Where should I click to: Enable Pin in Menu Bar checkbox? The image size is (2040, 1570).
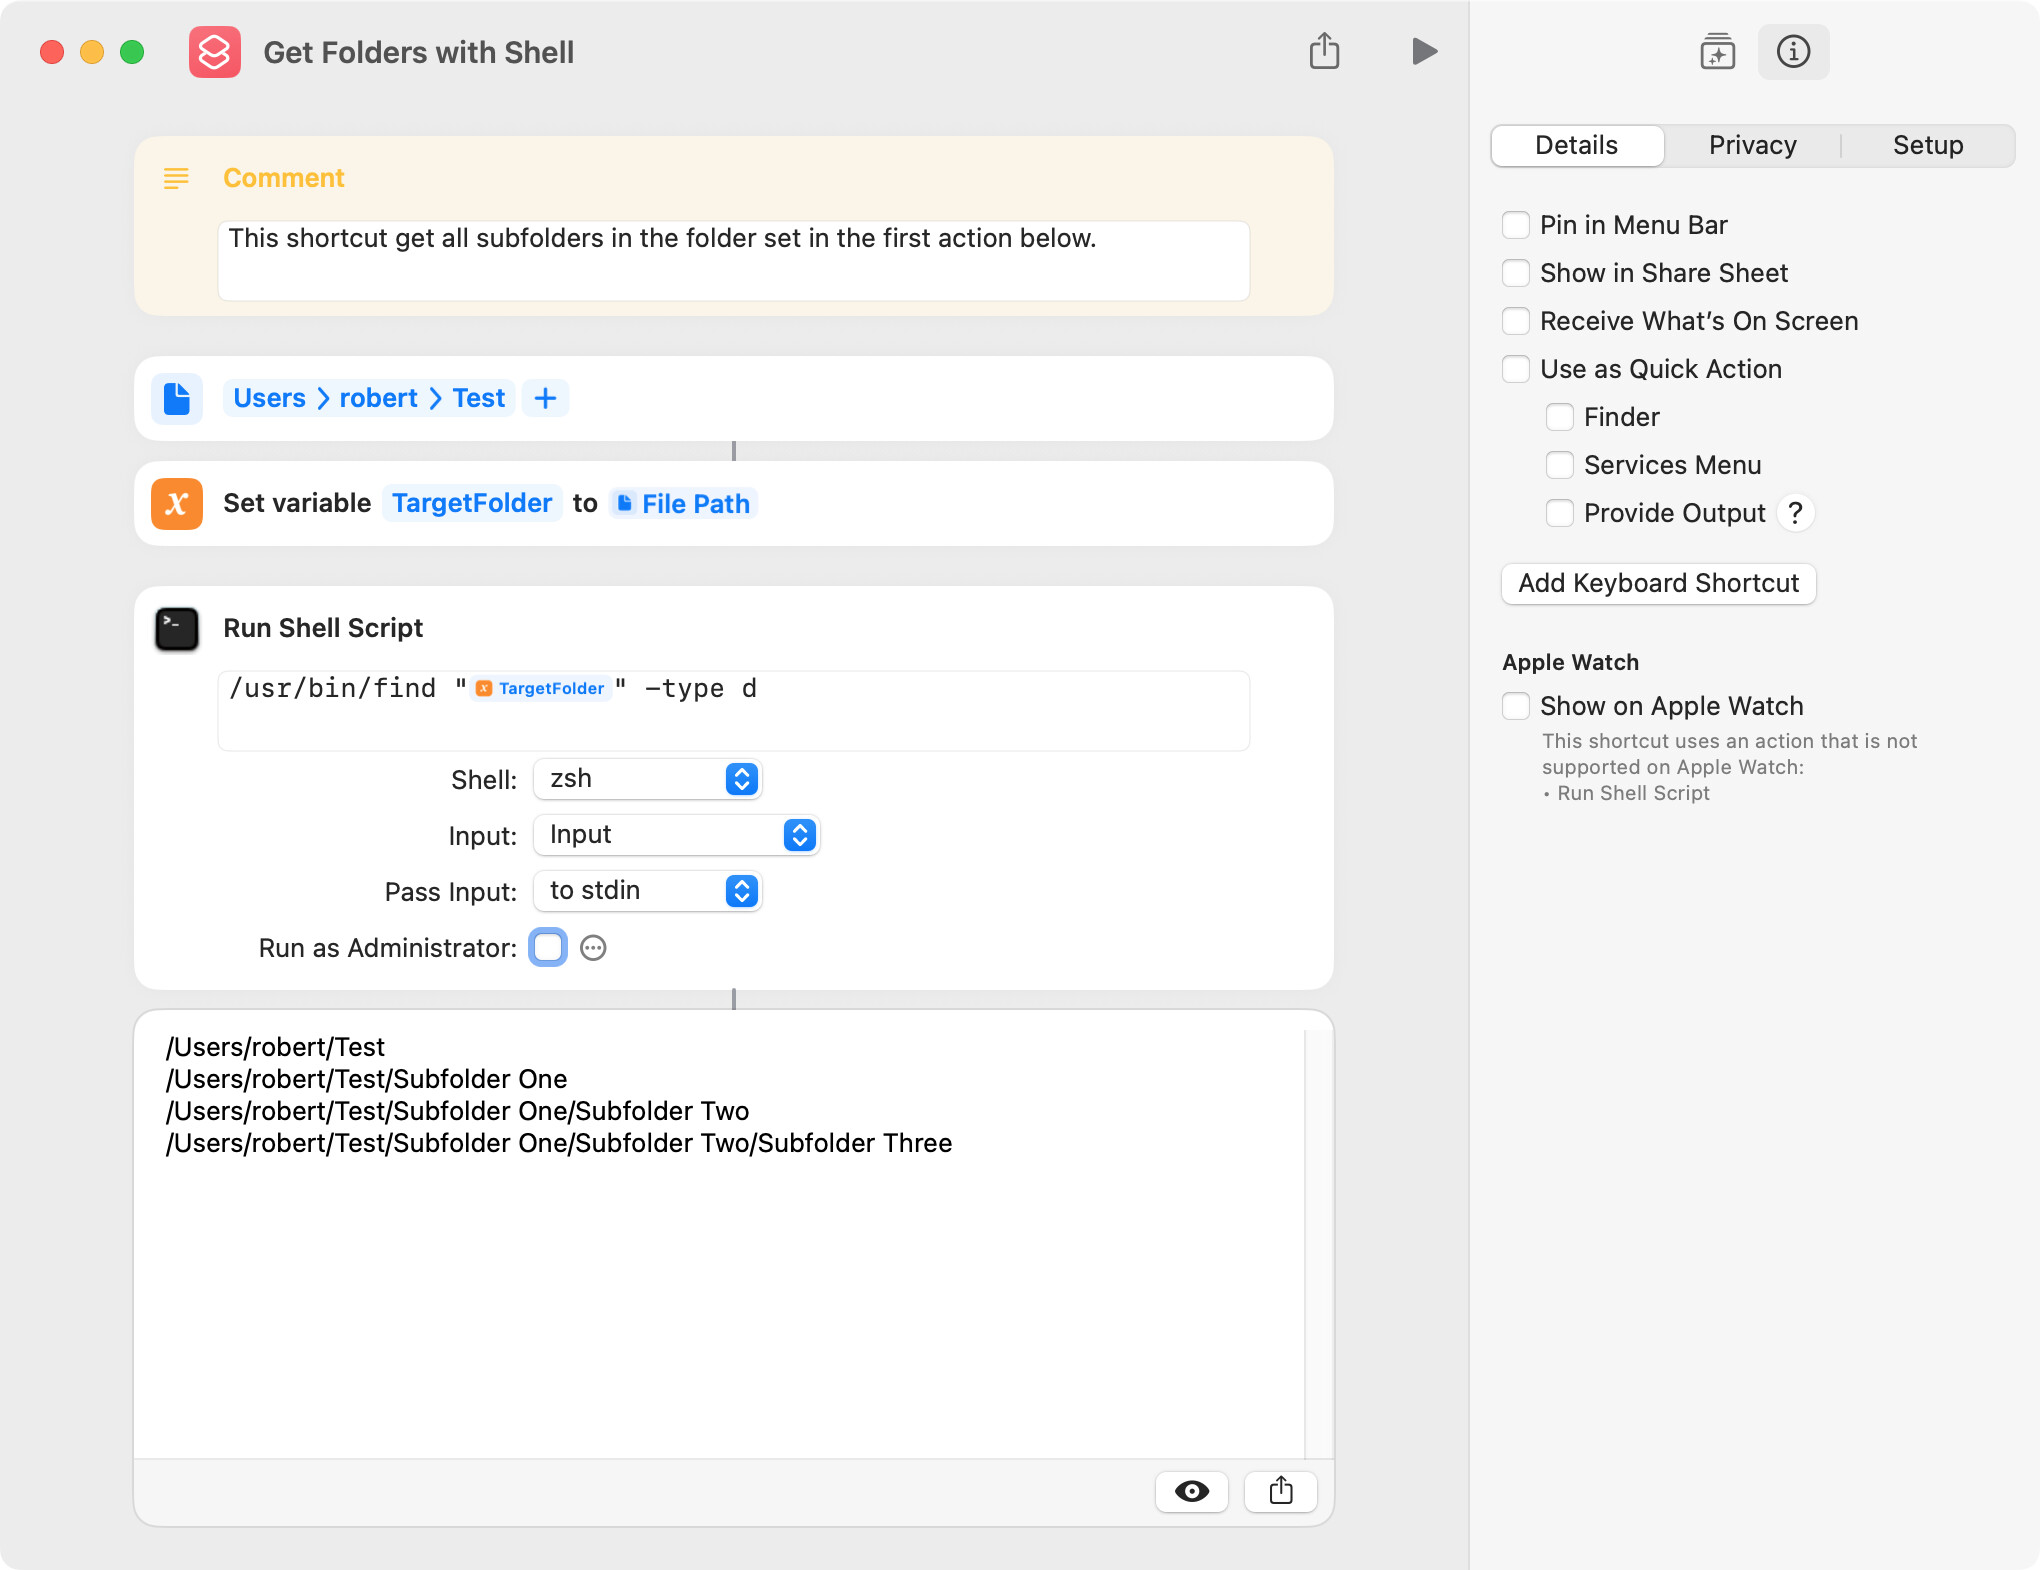[x=1516, y=225]
